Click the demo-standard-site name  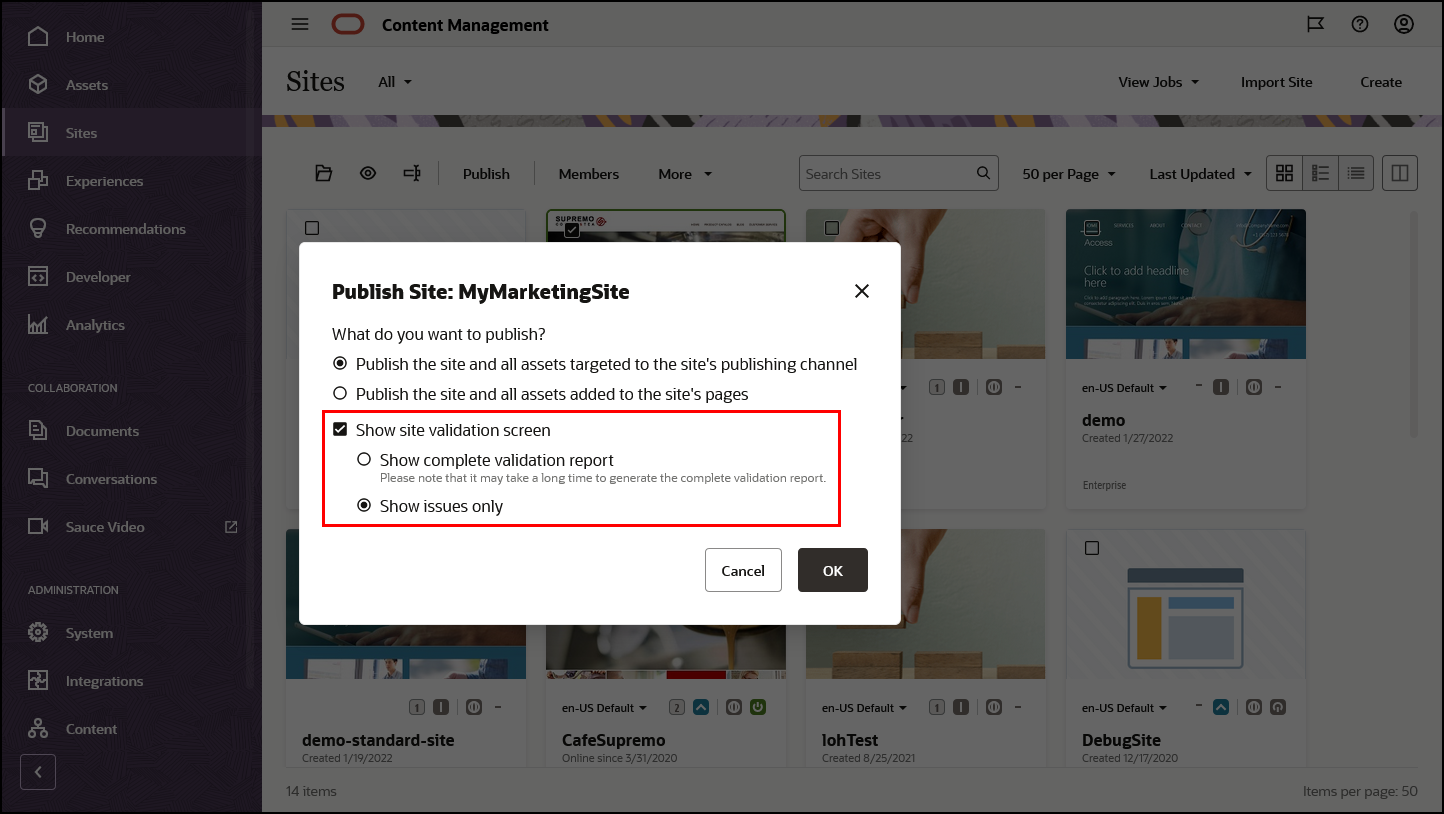[378, 741]
